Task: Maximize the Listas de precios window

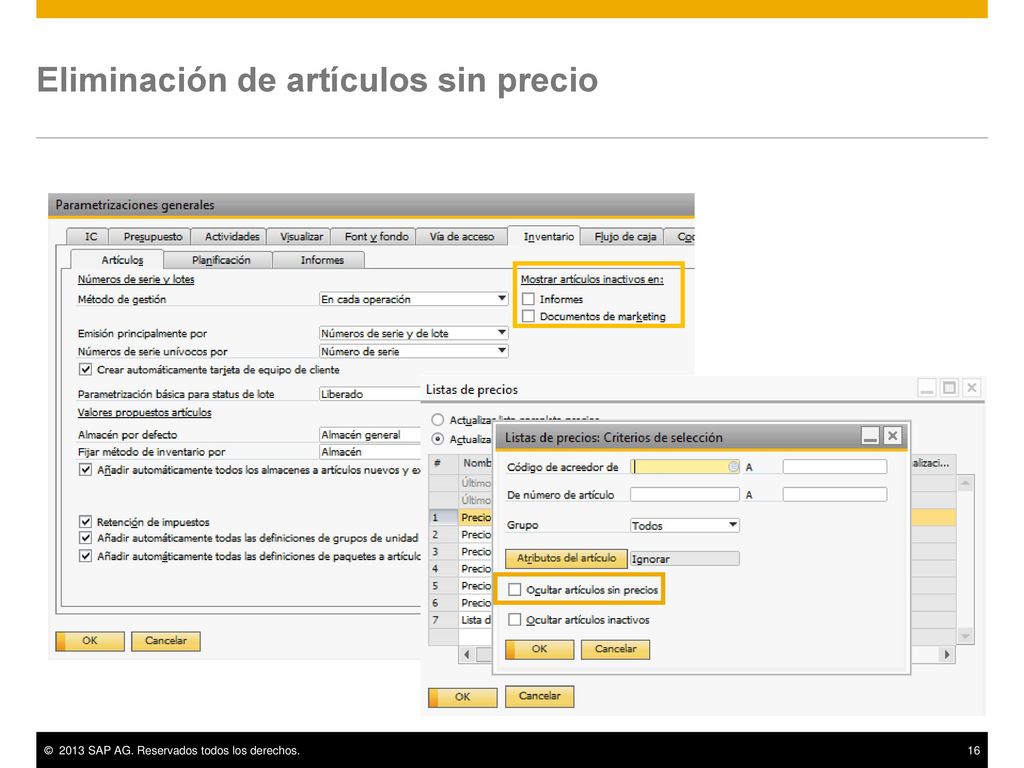Action: (x=950, y=388)
